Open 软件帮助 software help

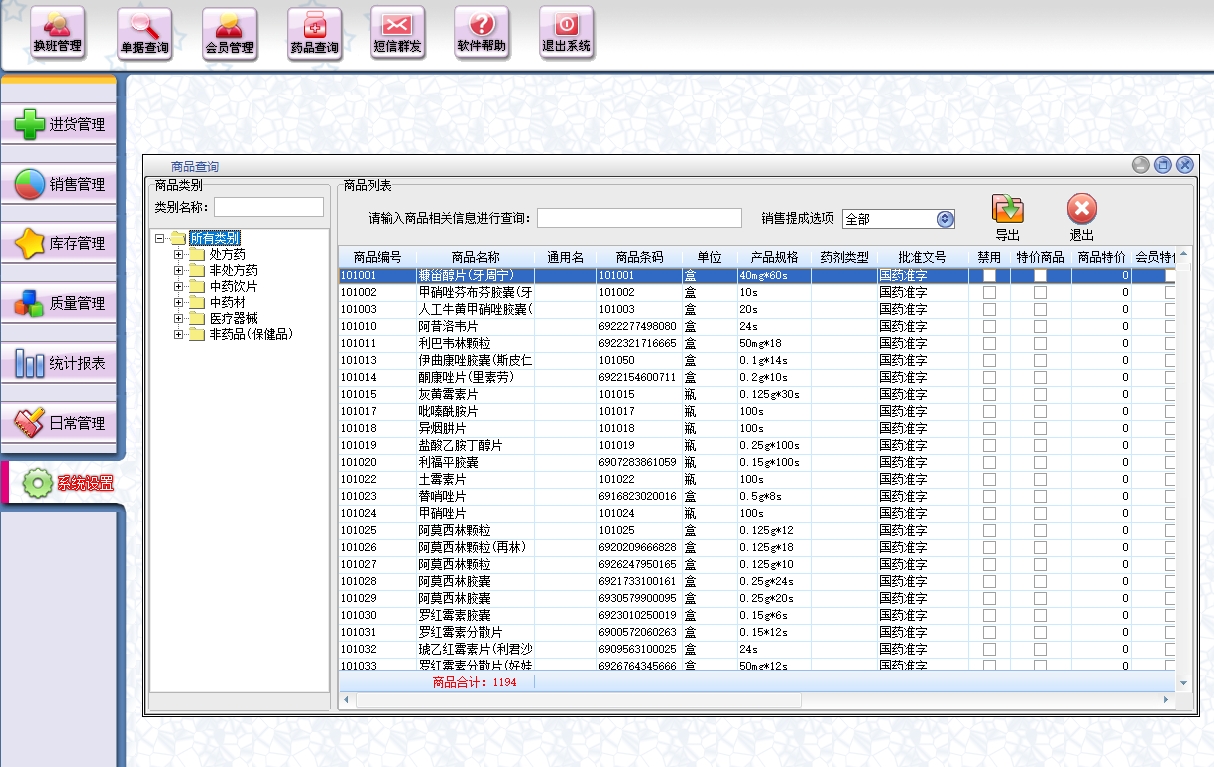coord(481,33)
